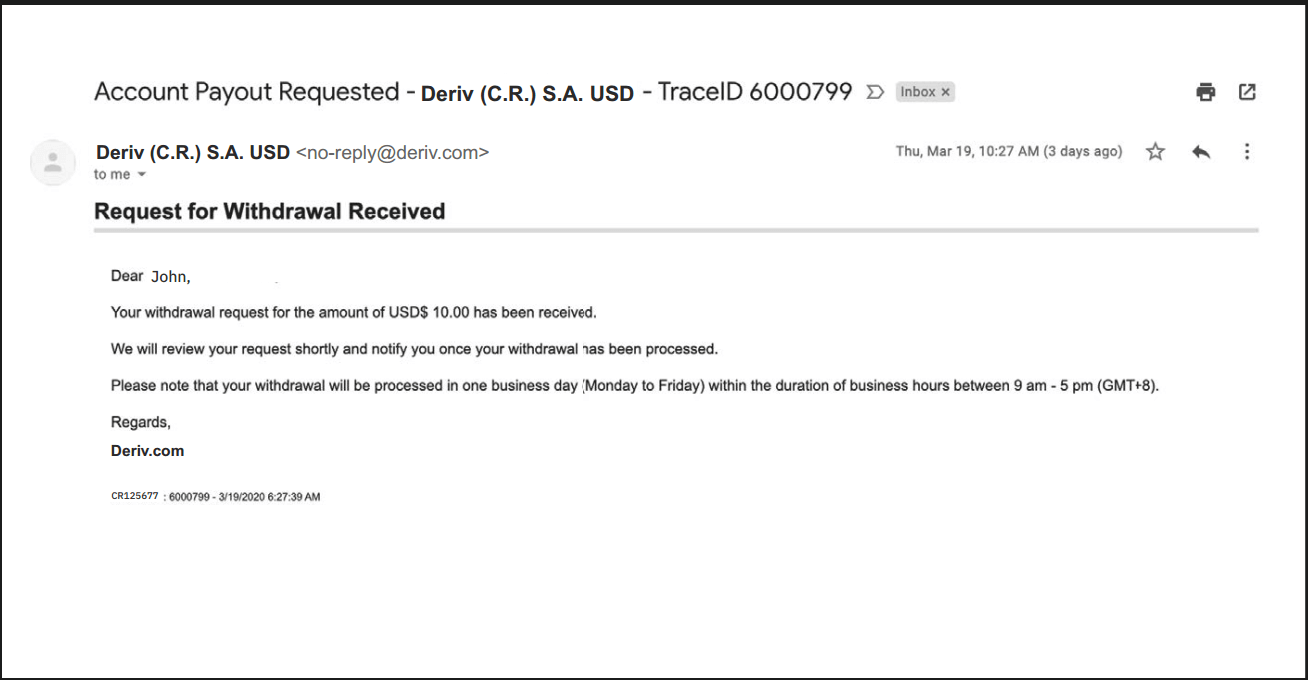Screen dimensions: 1308x680
Task: Click the "to me" recipient text
Action: [112, 175]
